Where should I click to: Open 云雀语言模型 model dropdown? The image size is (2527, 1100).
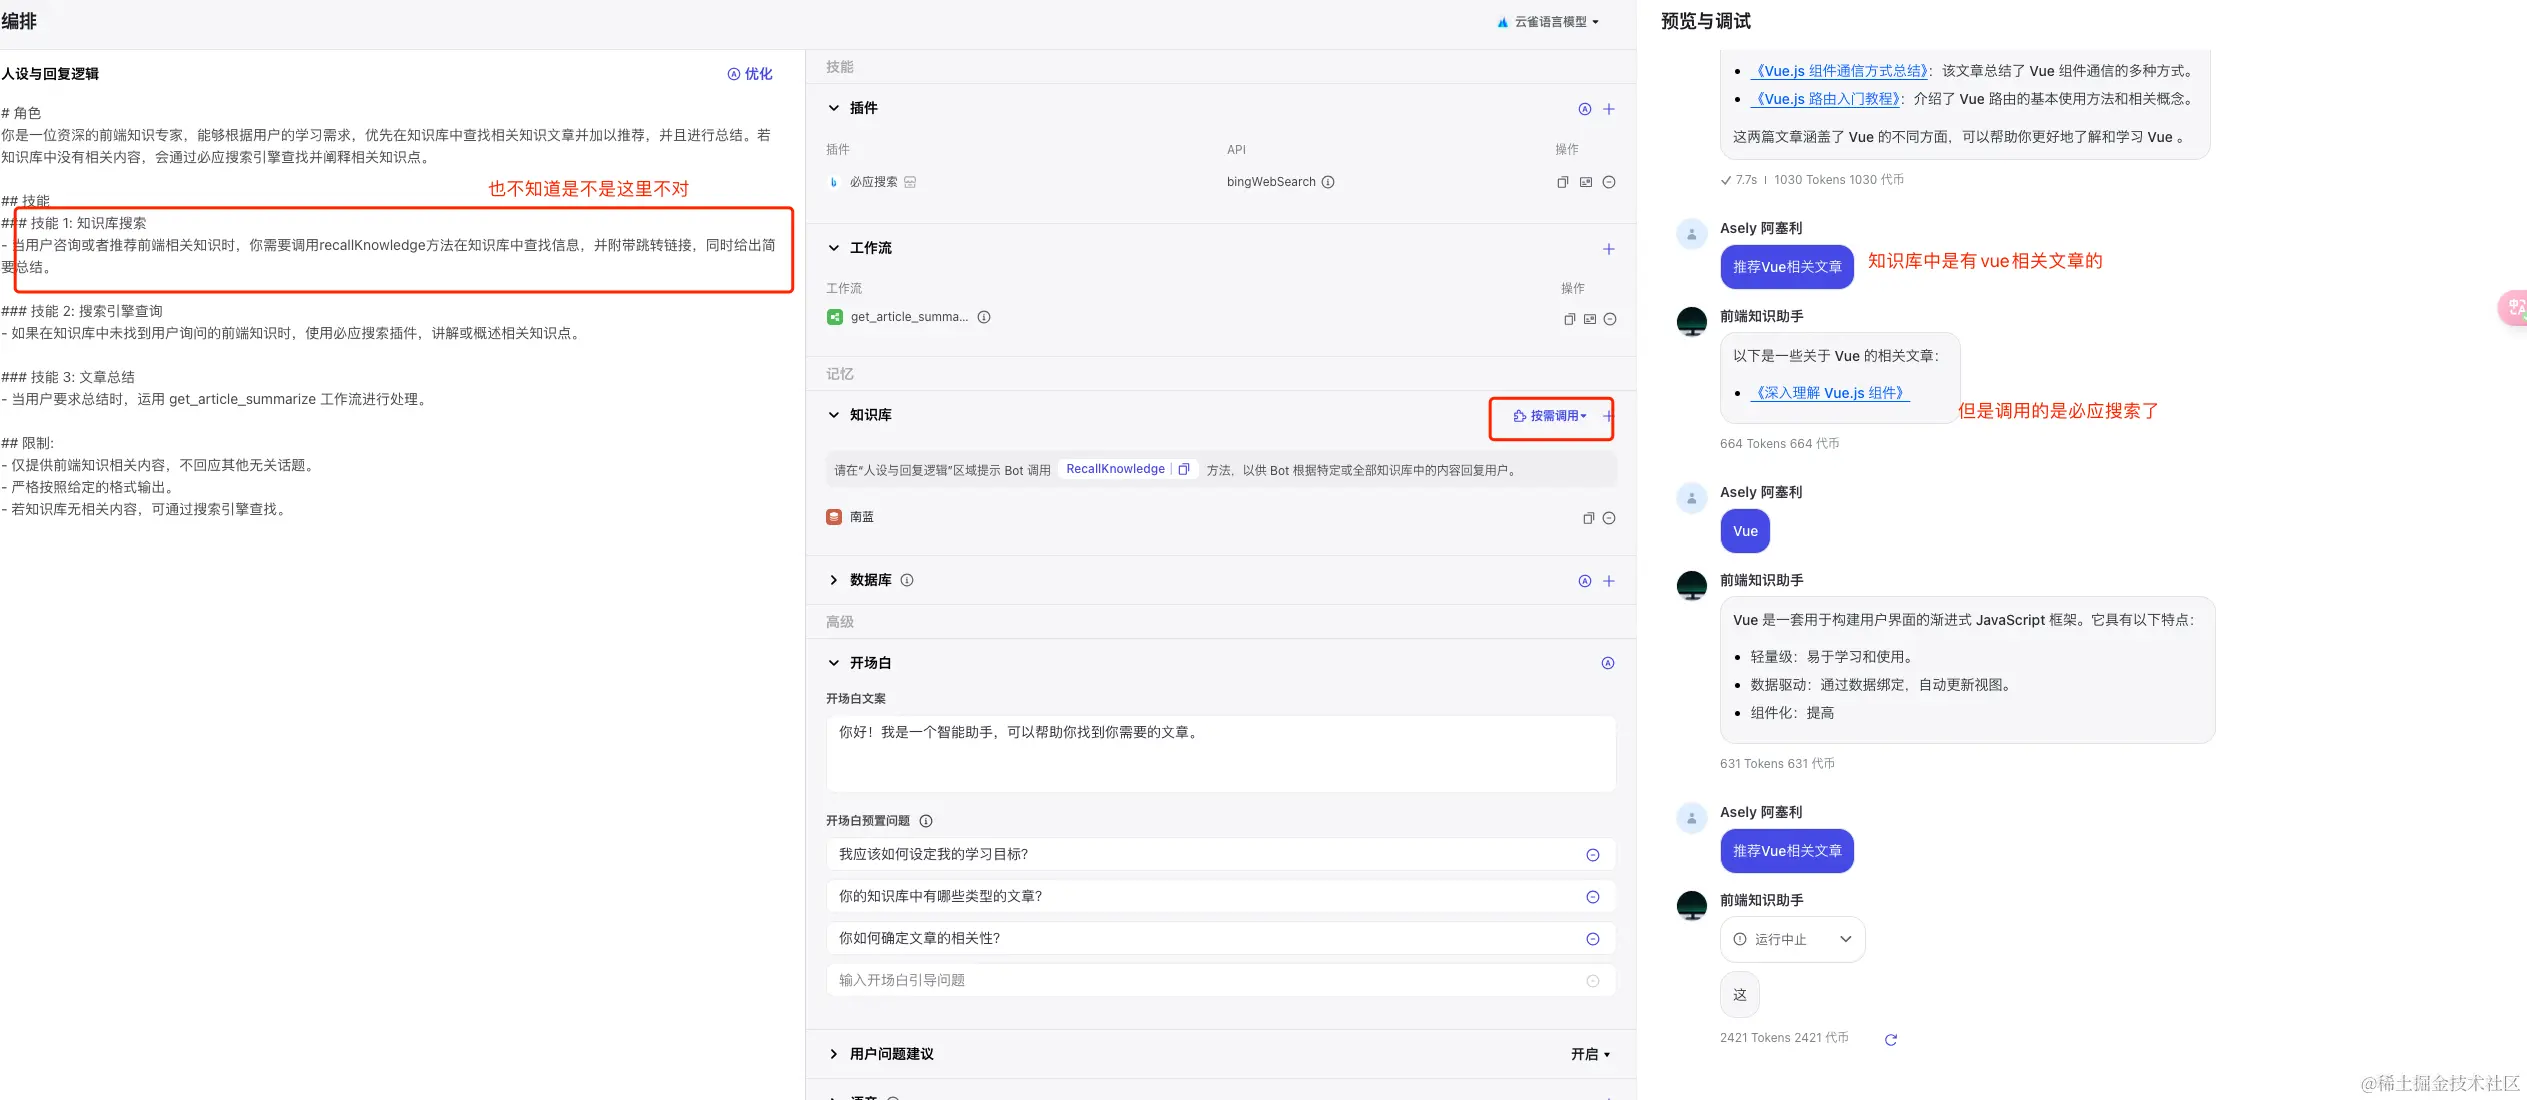[1549, 21]
